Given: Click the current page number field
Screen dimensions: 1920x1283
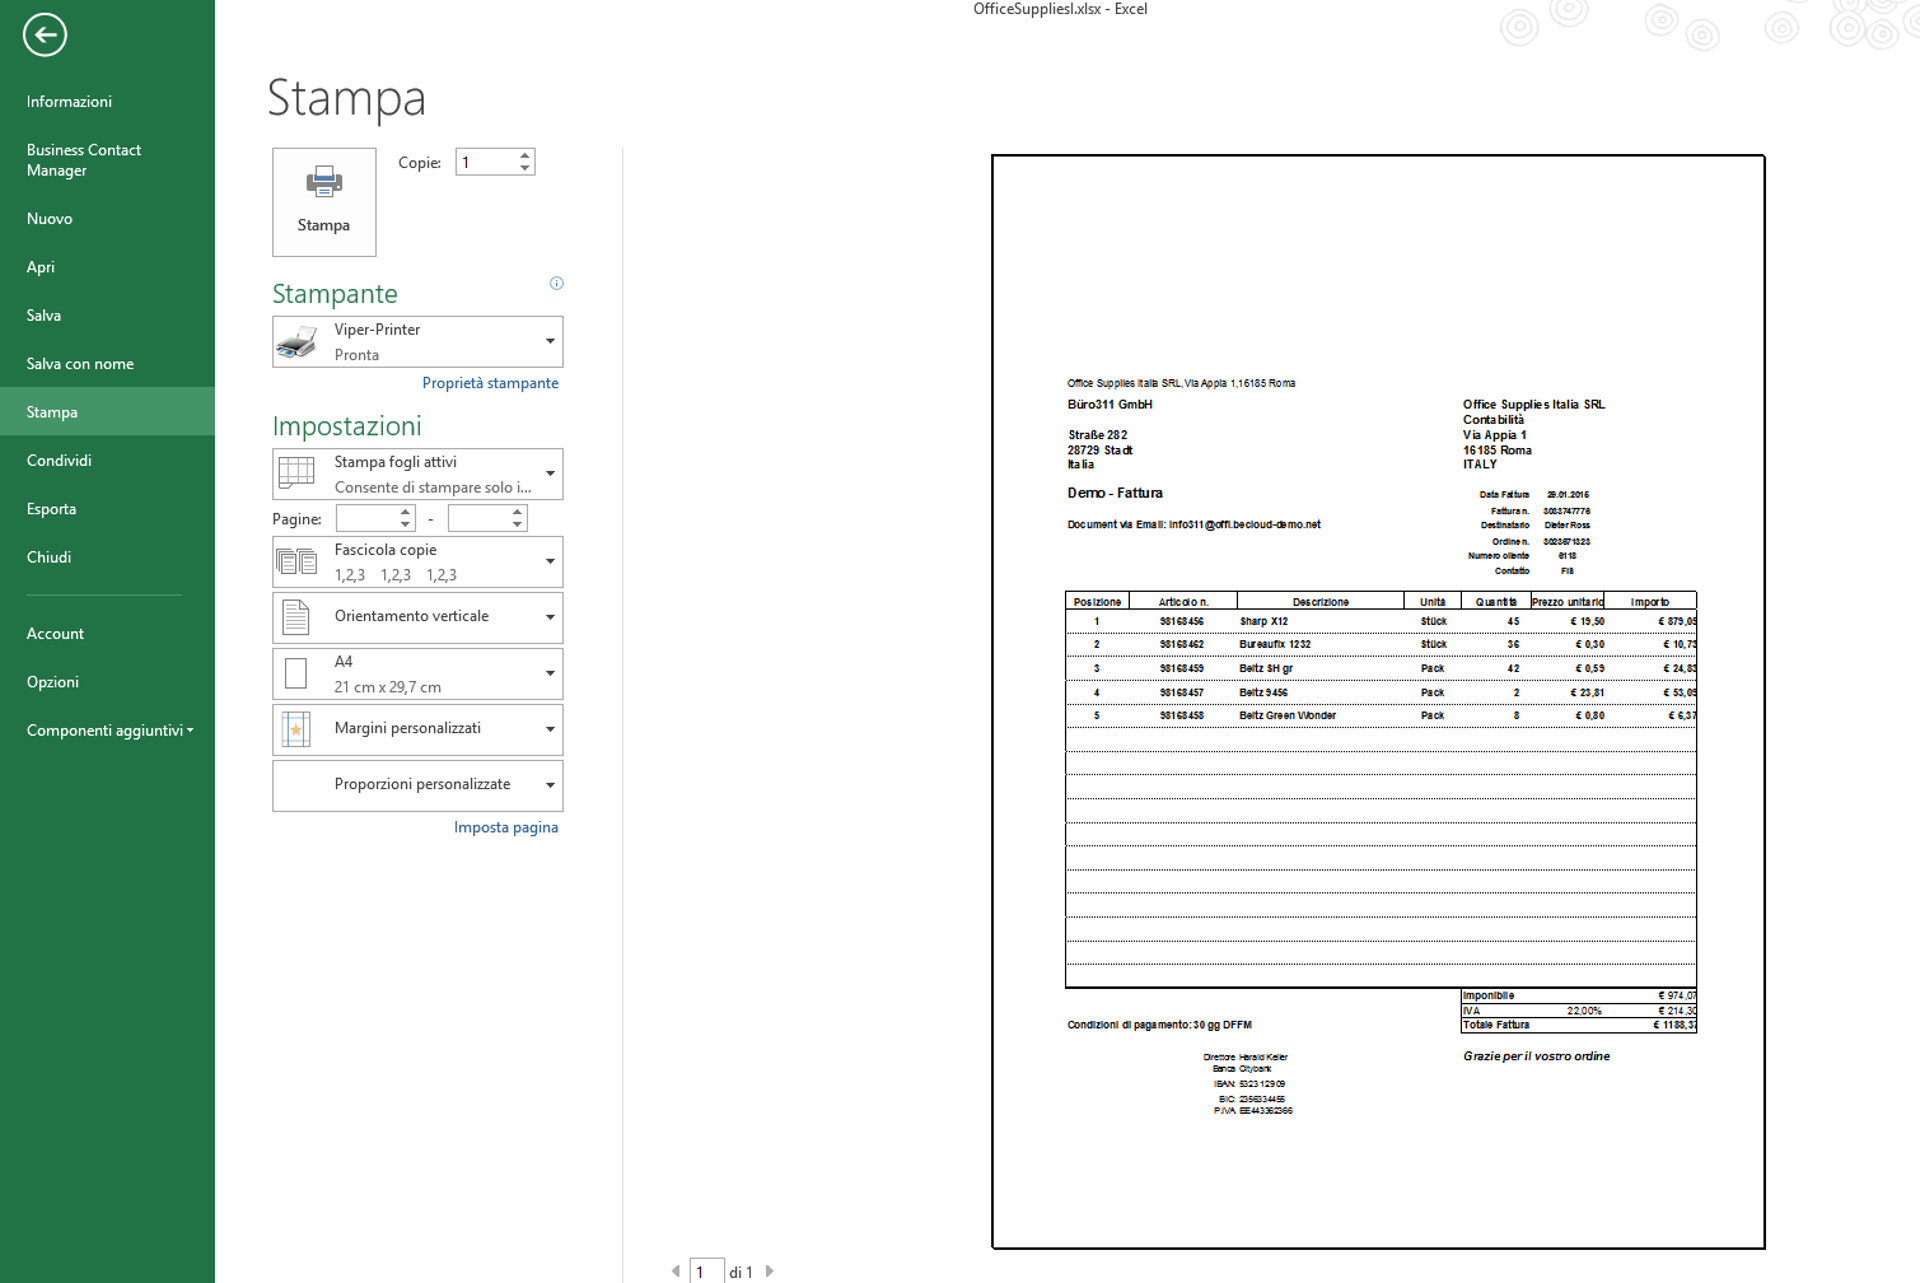Looking at the screenshot, I should (x=706, y=1271).
